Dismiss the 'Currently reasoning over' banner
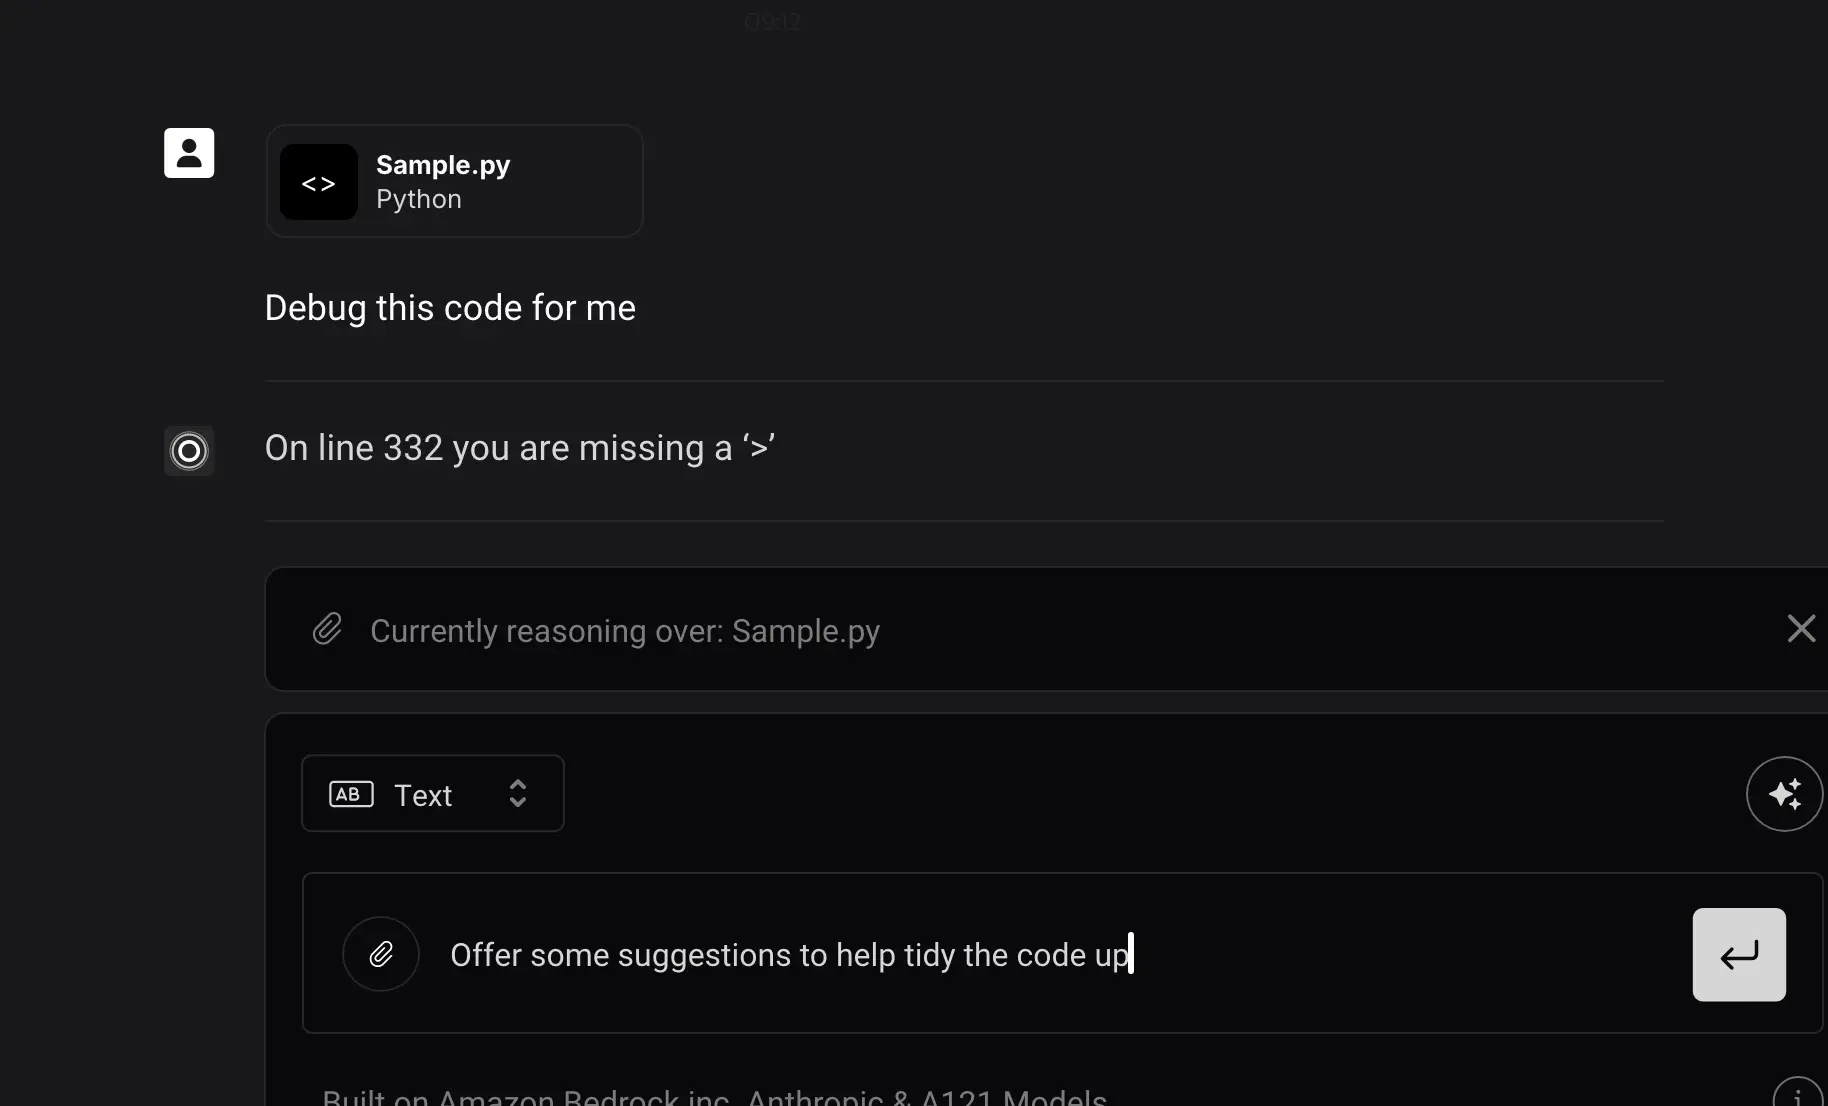This screenshot has width=1828, height=1106. [x=1801, y=629]
